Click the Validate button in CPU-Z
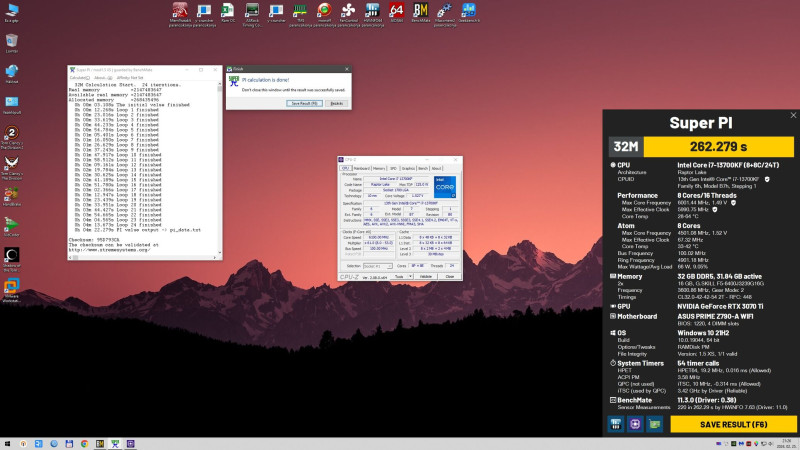The width and height of the screenshot is (800, 450). [x=426, y=277]
